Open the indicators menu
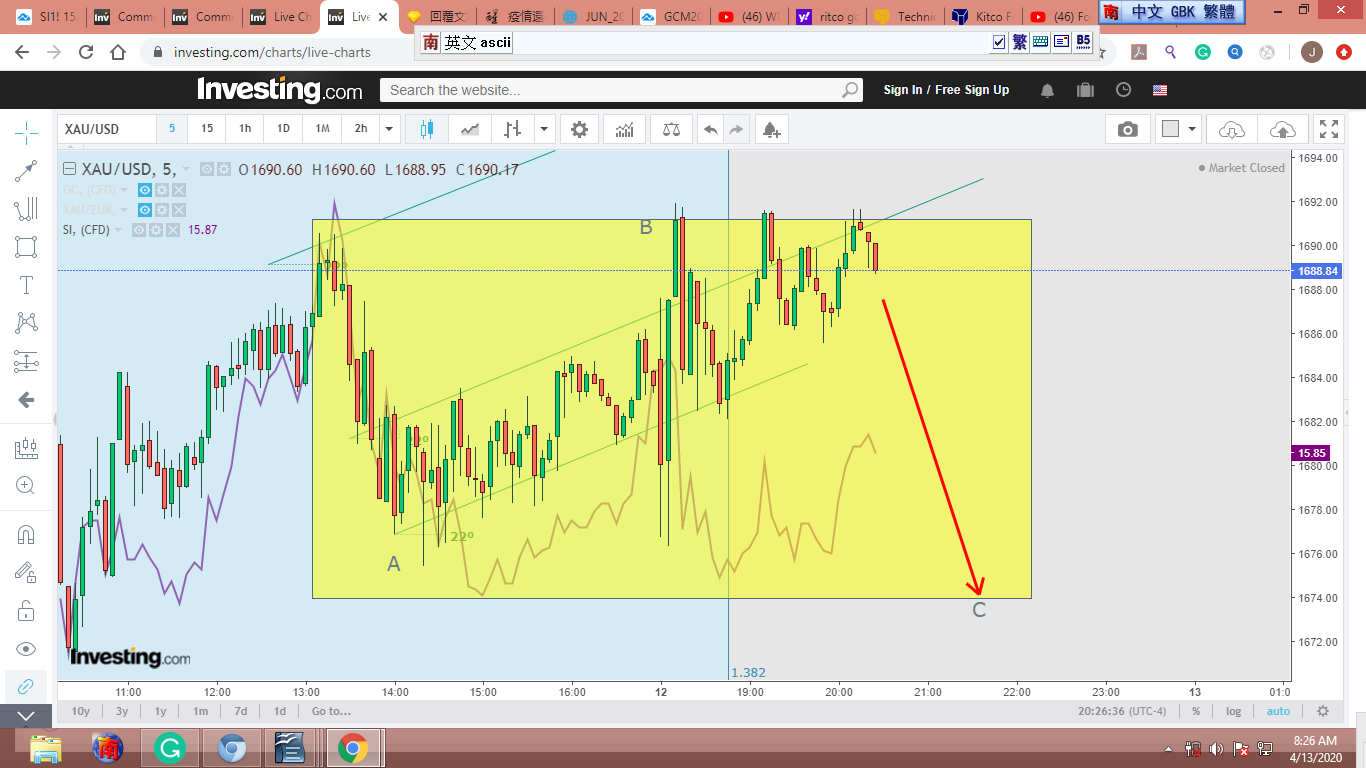The height and width of the screenshot is (768, 1366). [x=624, y=129]
